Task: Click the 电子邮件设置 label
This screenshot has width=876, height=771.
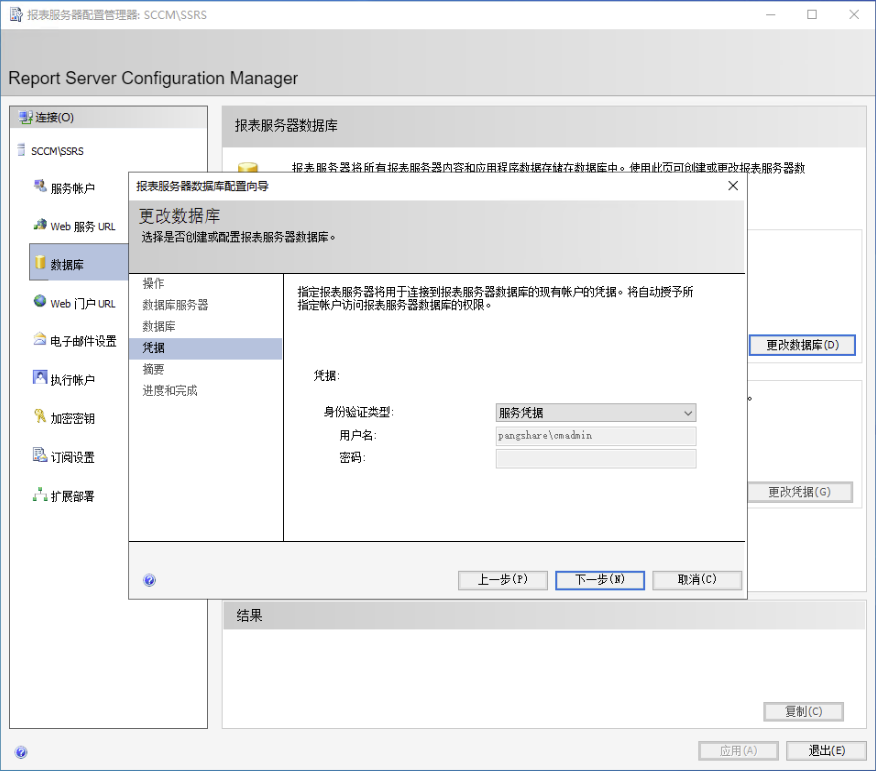Action: tap(83, 341)
